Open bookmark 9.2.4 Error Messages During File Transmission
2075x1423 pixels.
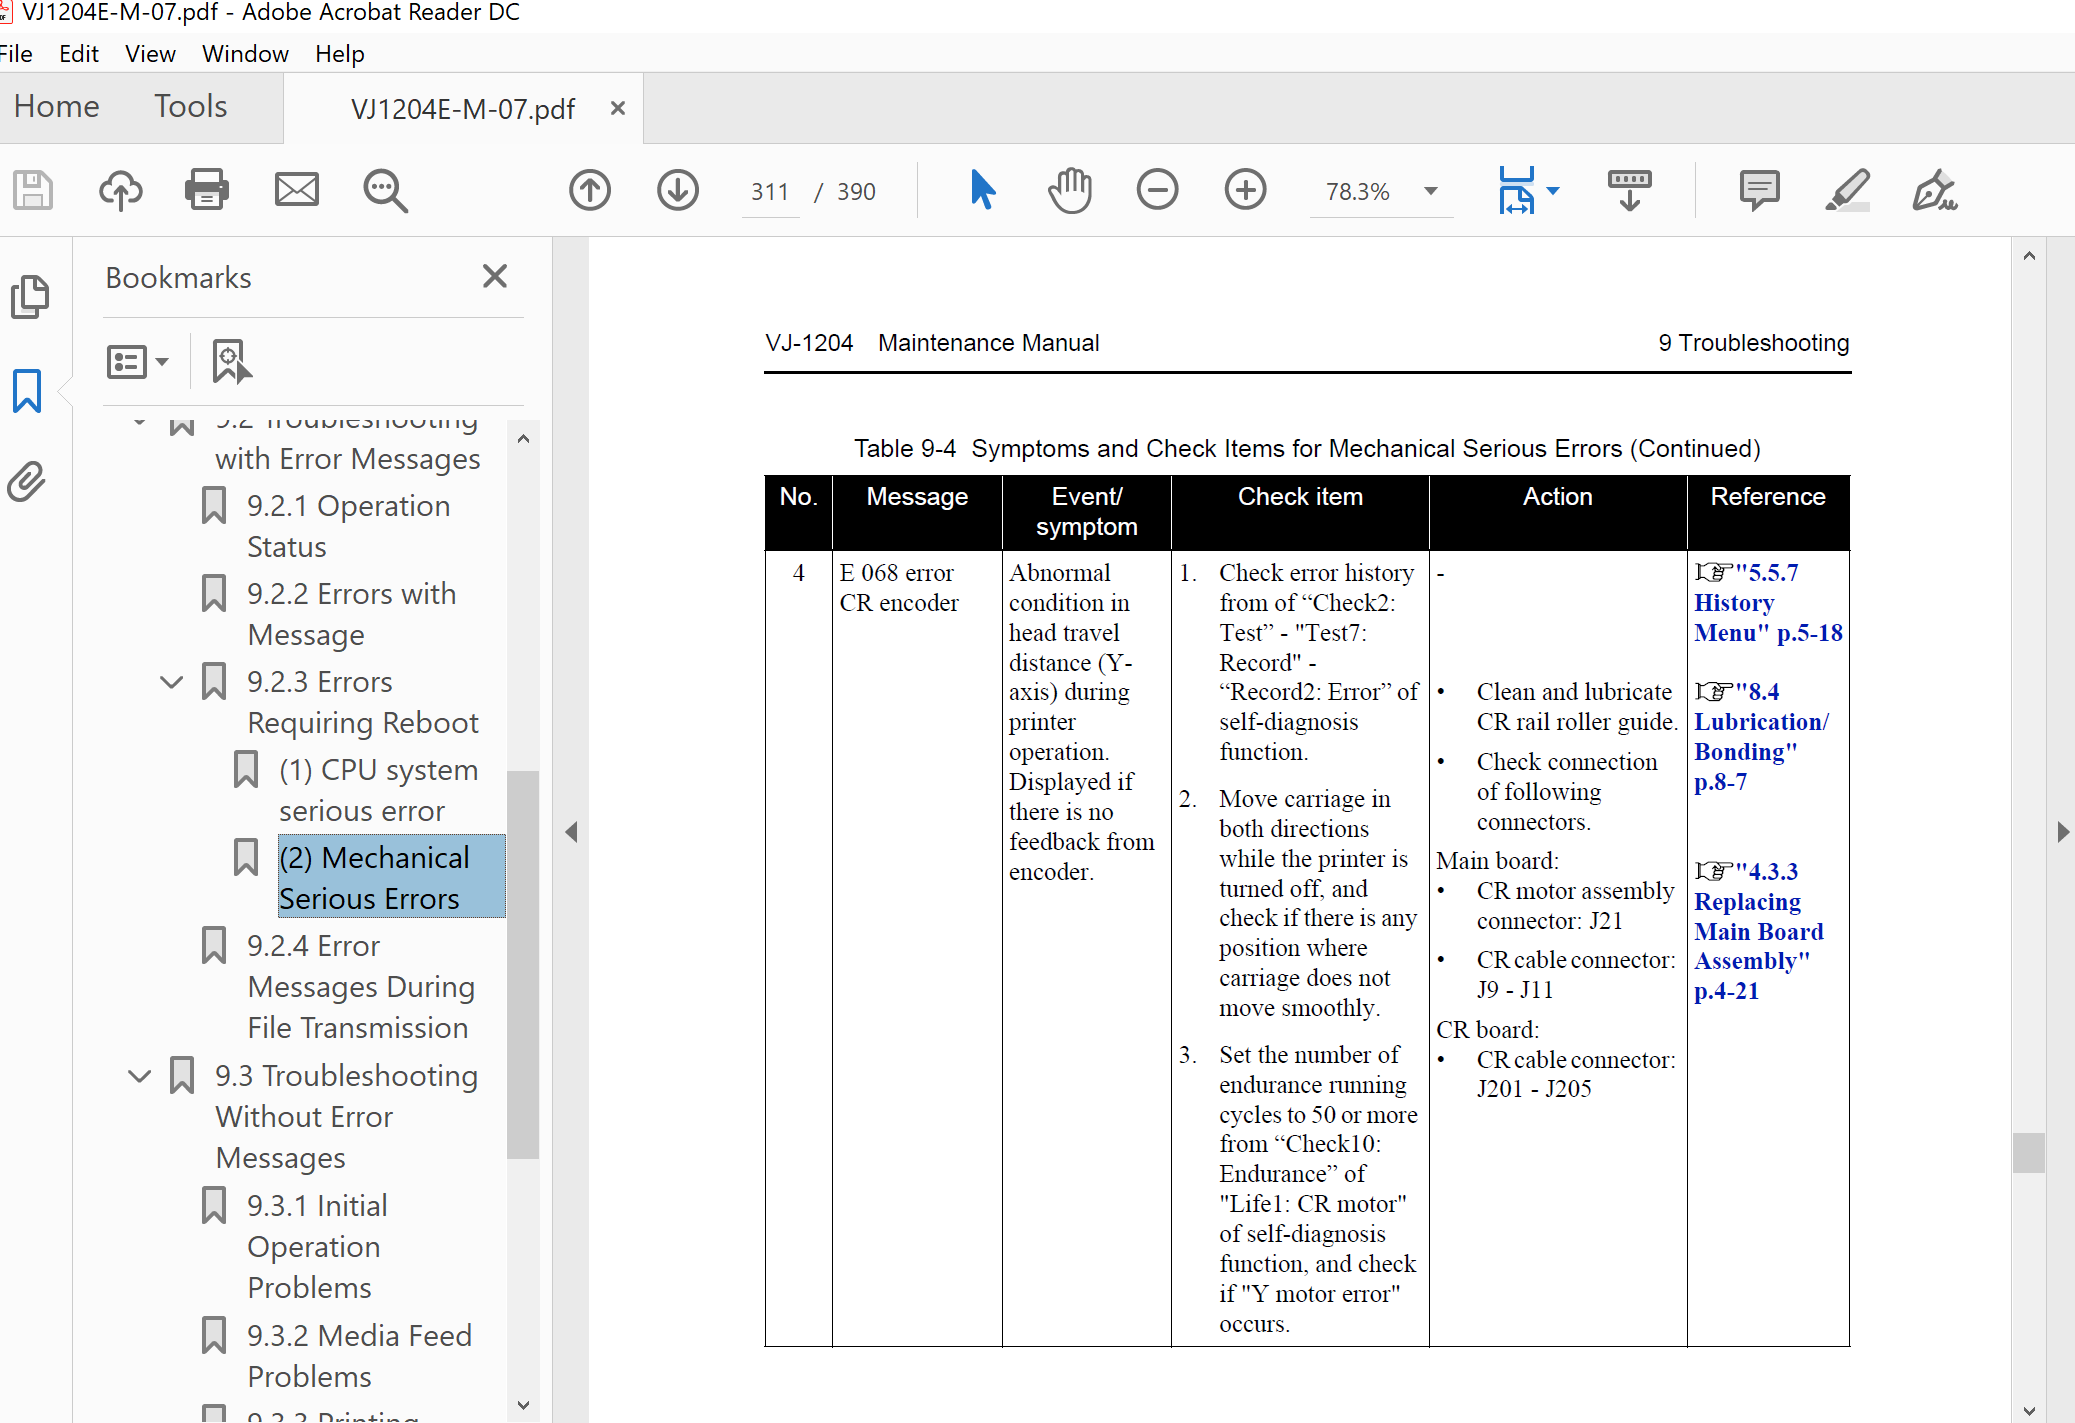pyautogui.click(x=360, y=986)
